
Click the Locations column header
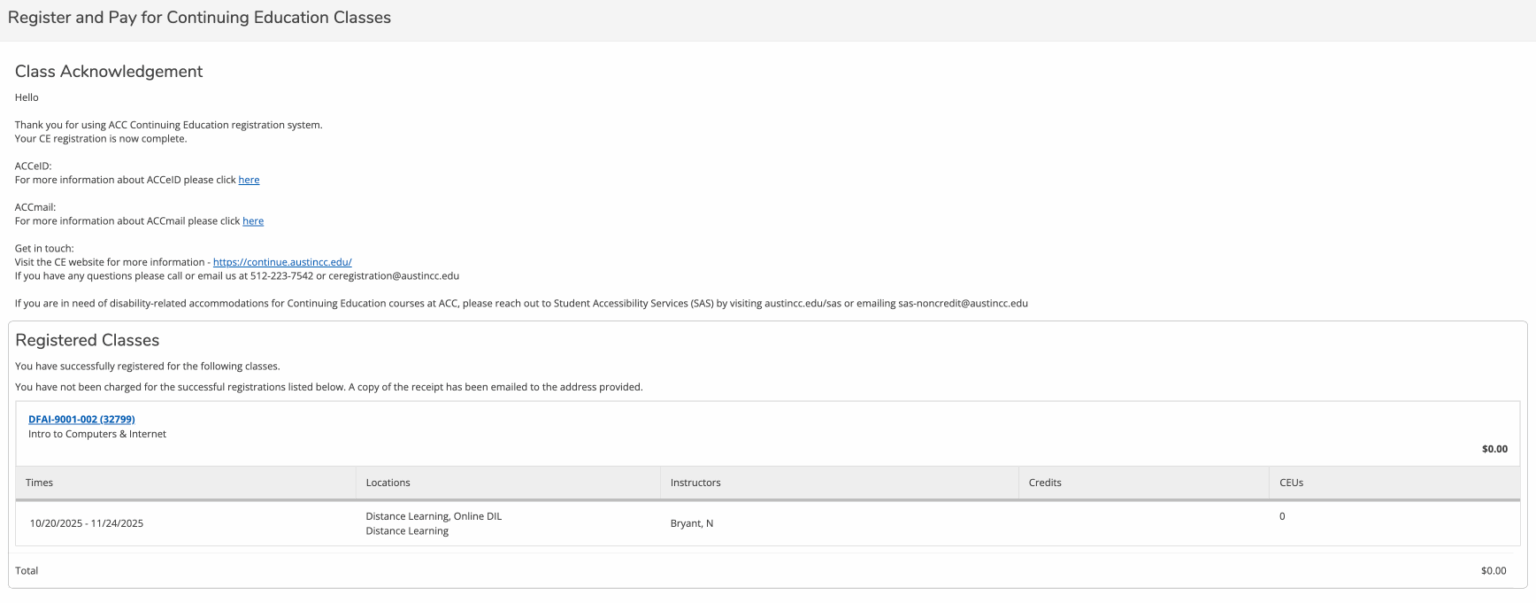[388, 483]
